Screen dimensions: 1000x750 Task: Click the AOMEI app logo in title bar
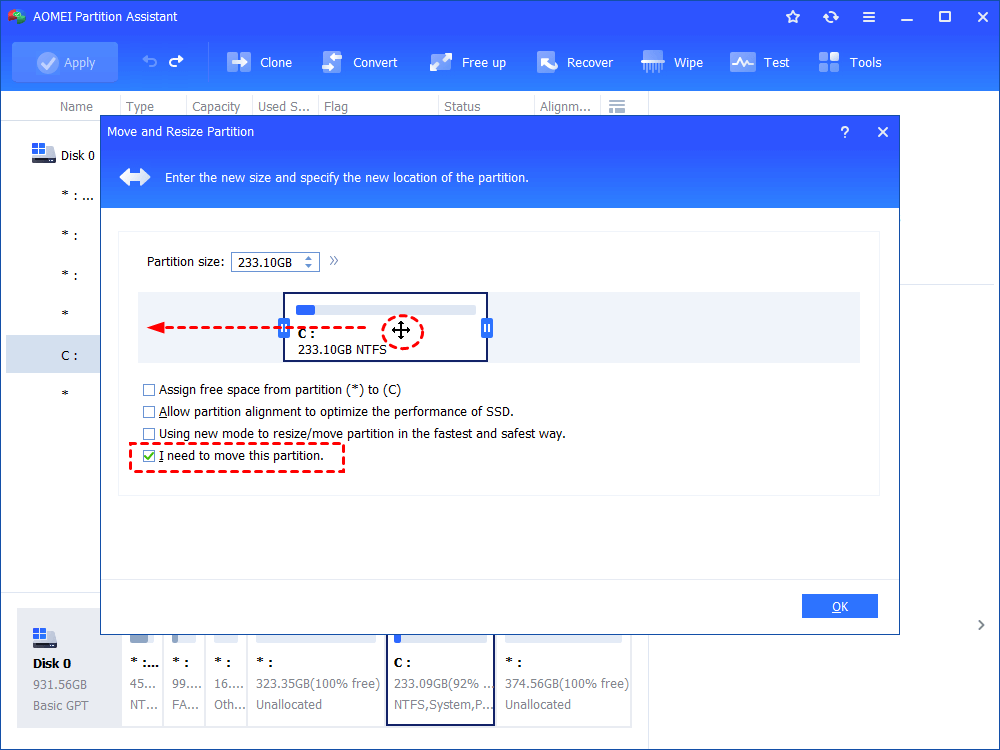coord(17,17)
